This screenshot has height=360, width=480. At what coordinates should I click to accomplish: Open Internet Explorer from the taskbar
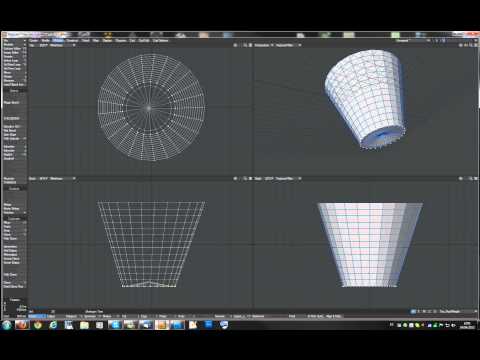pos(53,325)
